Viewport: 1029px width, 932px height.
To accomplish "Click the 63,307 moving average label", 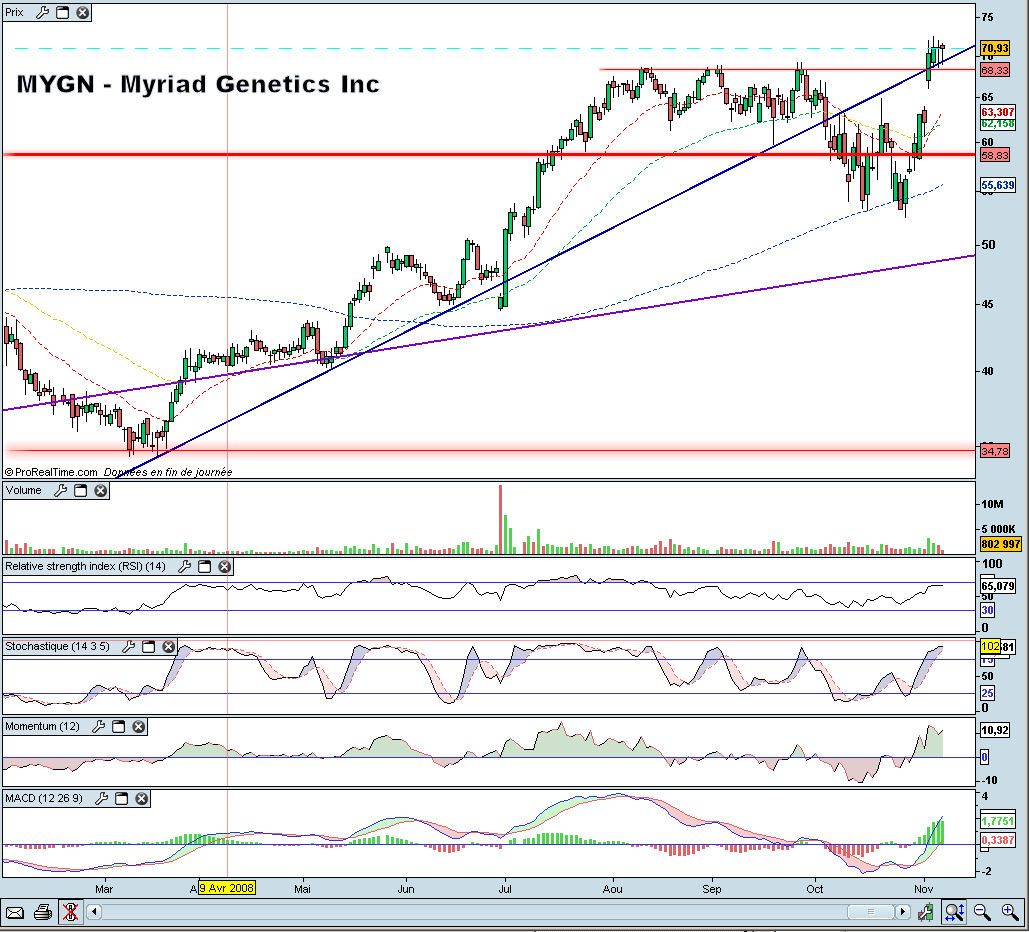I will (998, 112).
